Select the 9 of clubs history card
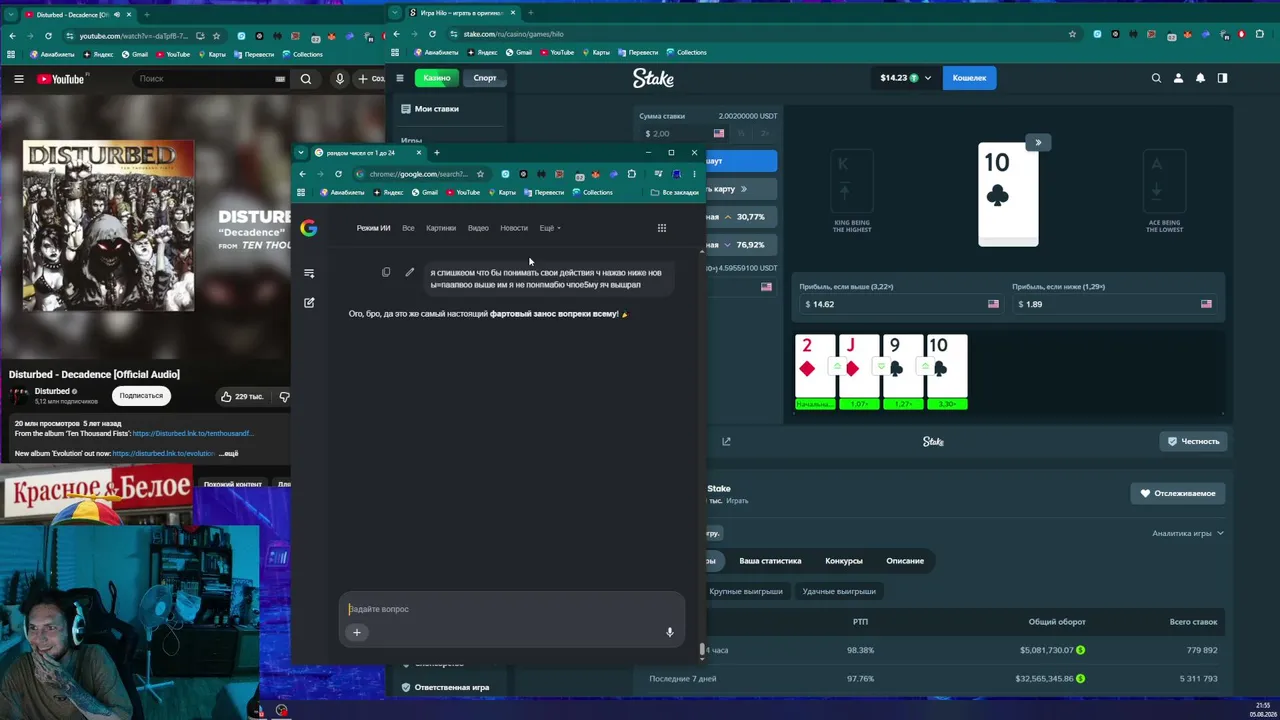1280x720 pixels. [x=903, y=371]
